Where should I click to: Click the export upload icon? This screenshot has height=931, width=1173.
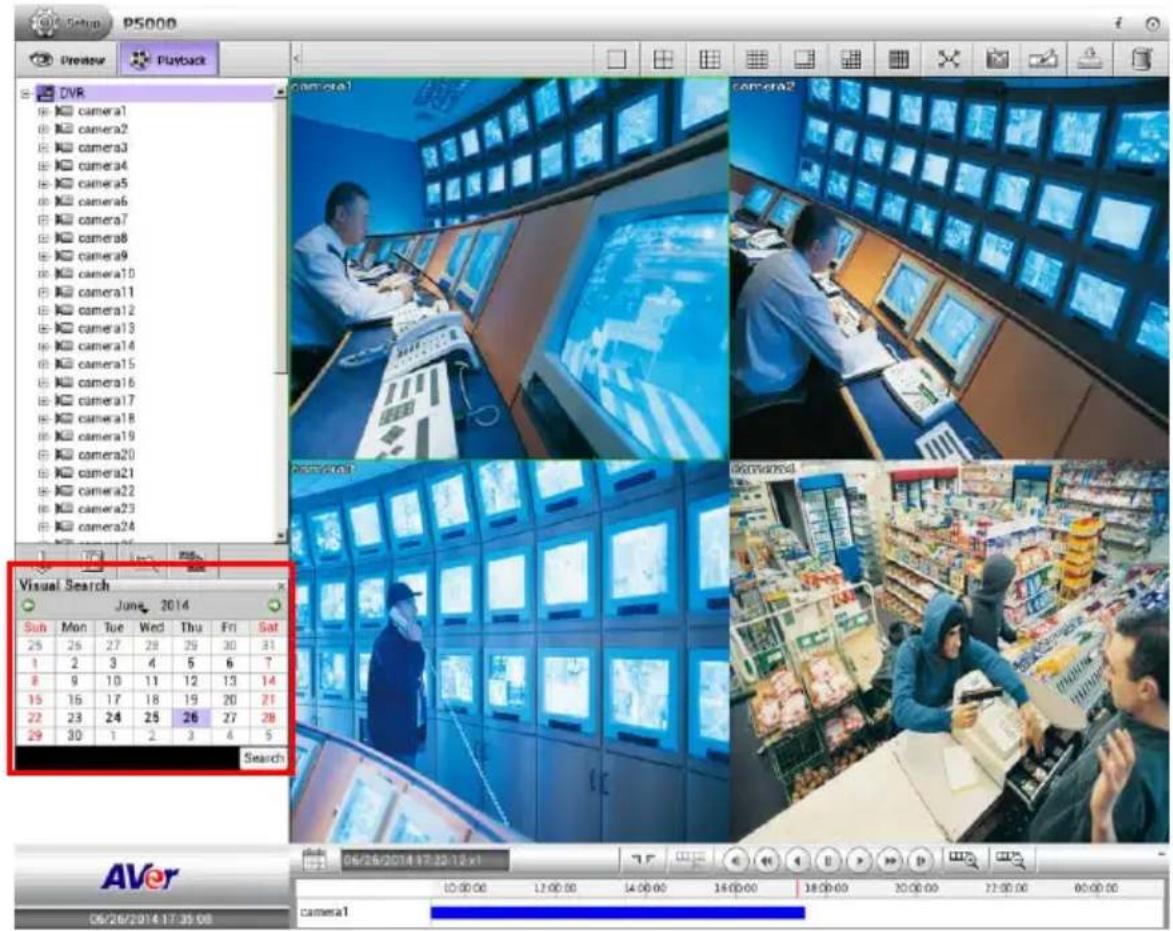(1091, 59)
